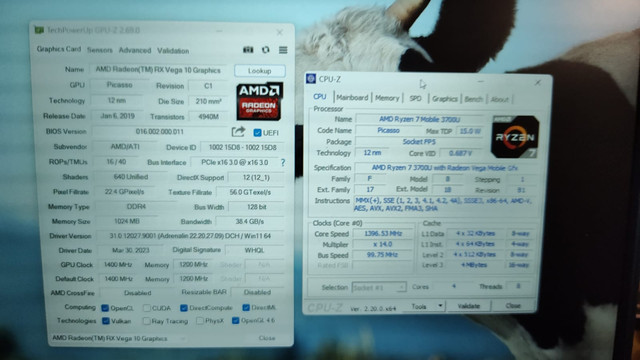Click the Level 3 cache value 4 MBytes

coord(474,265)
